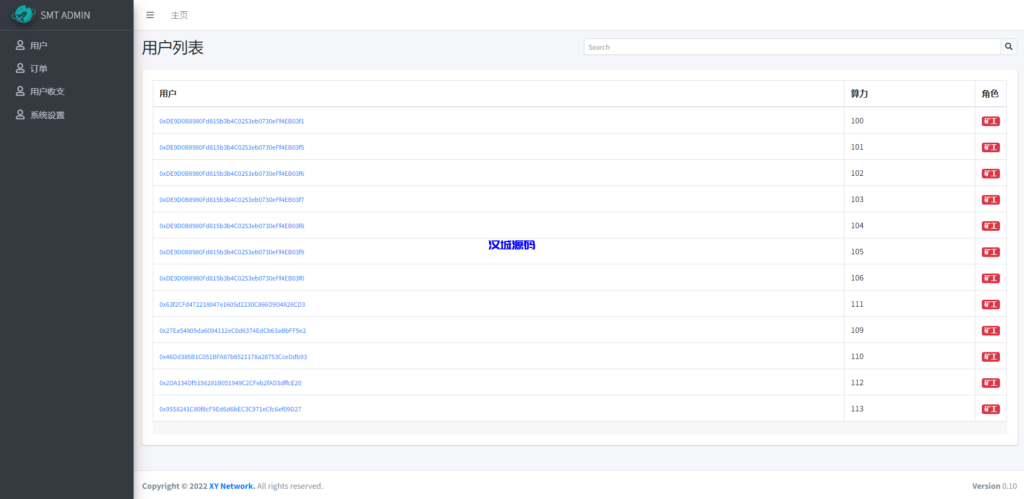Focus the Search input field
Viewport: 1024px width, 499px height.
click(791, 46)
